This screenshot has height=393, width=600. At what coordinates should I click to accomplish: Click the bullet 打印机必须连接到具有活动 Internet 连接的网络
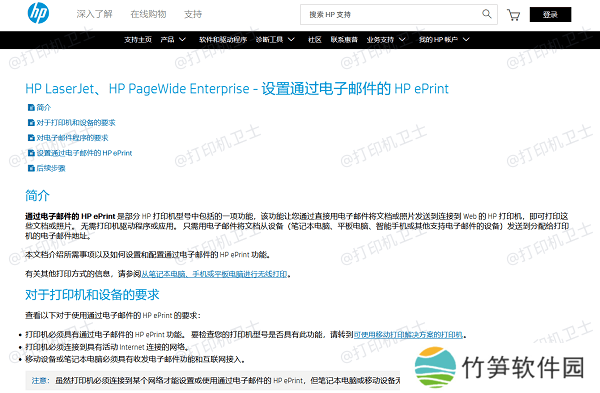pos(107,347)
